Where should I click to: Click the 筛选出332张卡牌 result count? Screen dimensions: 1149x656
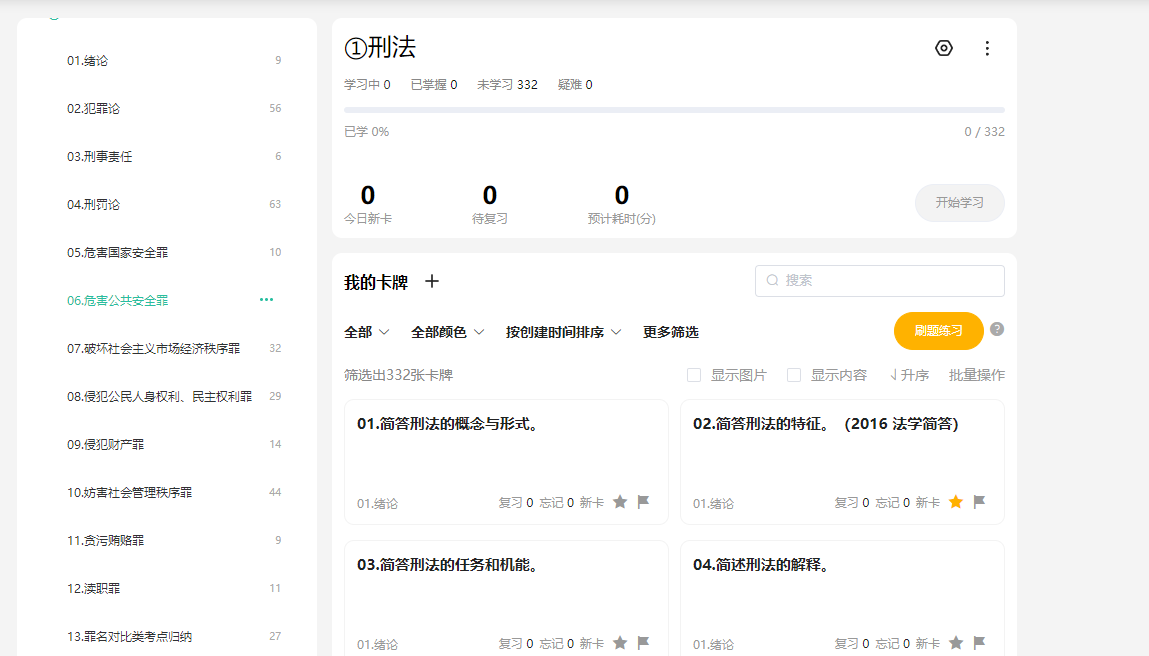point(399,375)
